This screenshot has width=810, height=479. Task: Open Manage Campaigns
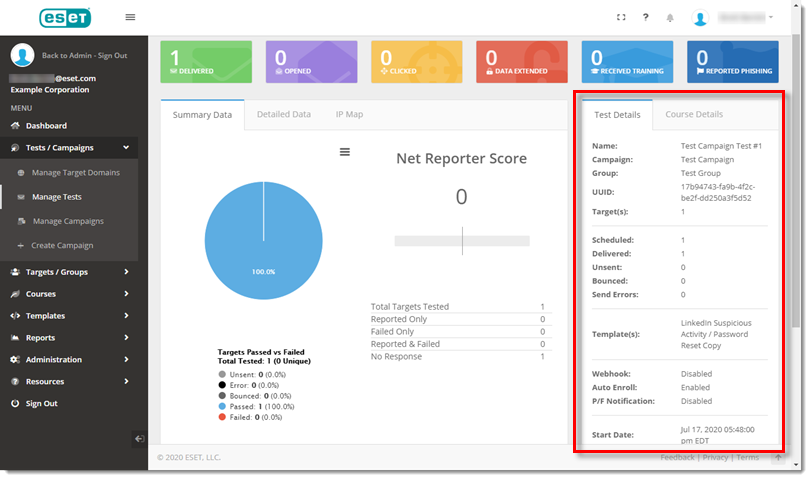pos(68,221)
